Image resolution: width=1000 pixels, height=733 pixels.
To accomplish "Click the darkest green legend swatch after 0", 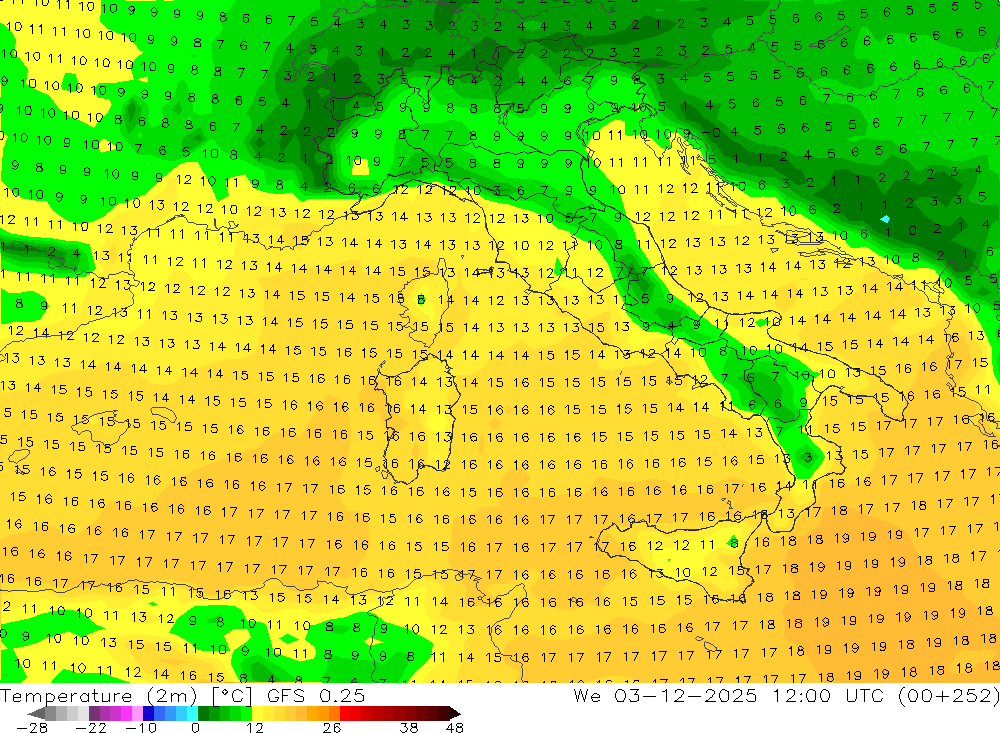I will (x=203, y=713).
